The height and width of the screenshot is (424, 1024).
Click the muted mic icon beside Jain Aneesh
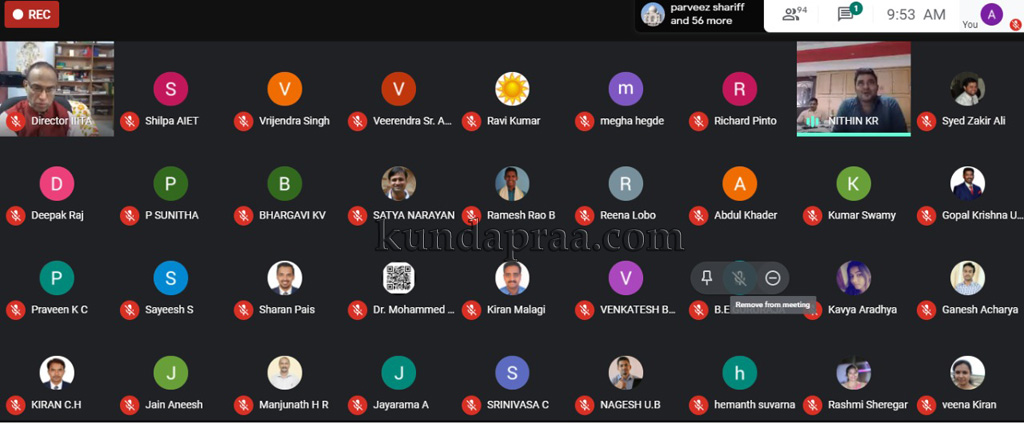pos(129,405)
